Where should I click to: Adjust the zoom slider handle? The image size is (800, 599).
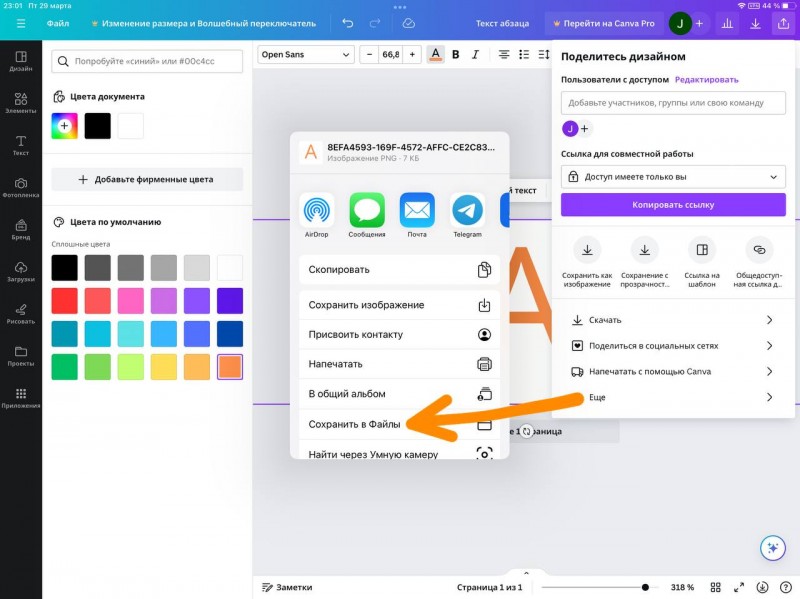(x=645, y=587)
